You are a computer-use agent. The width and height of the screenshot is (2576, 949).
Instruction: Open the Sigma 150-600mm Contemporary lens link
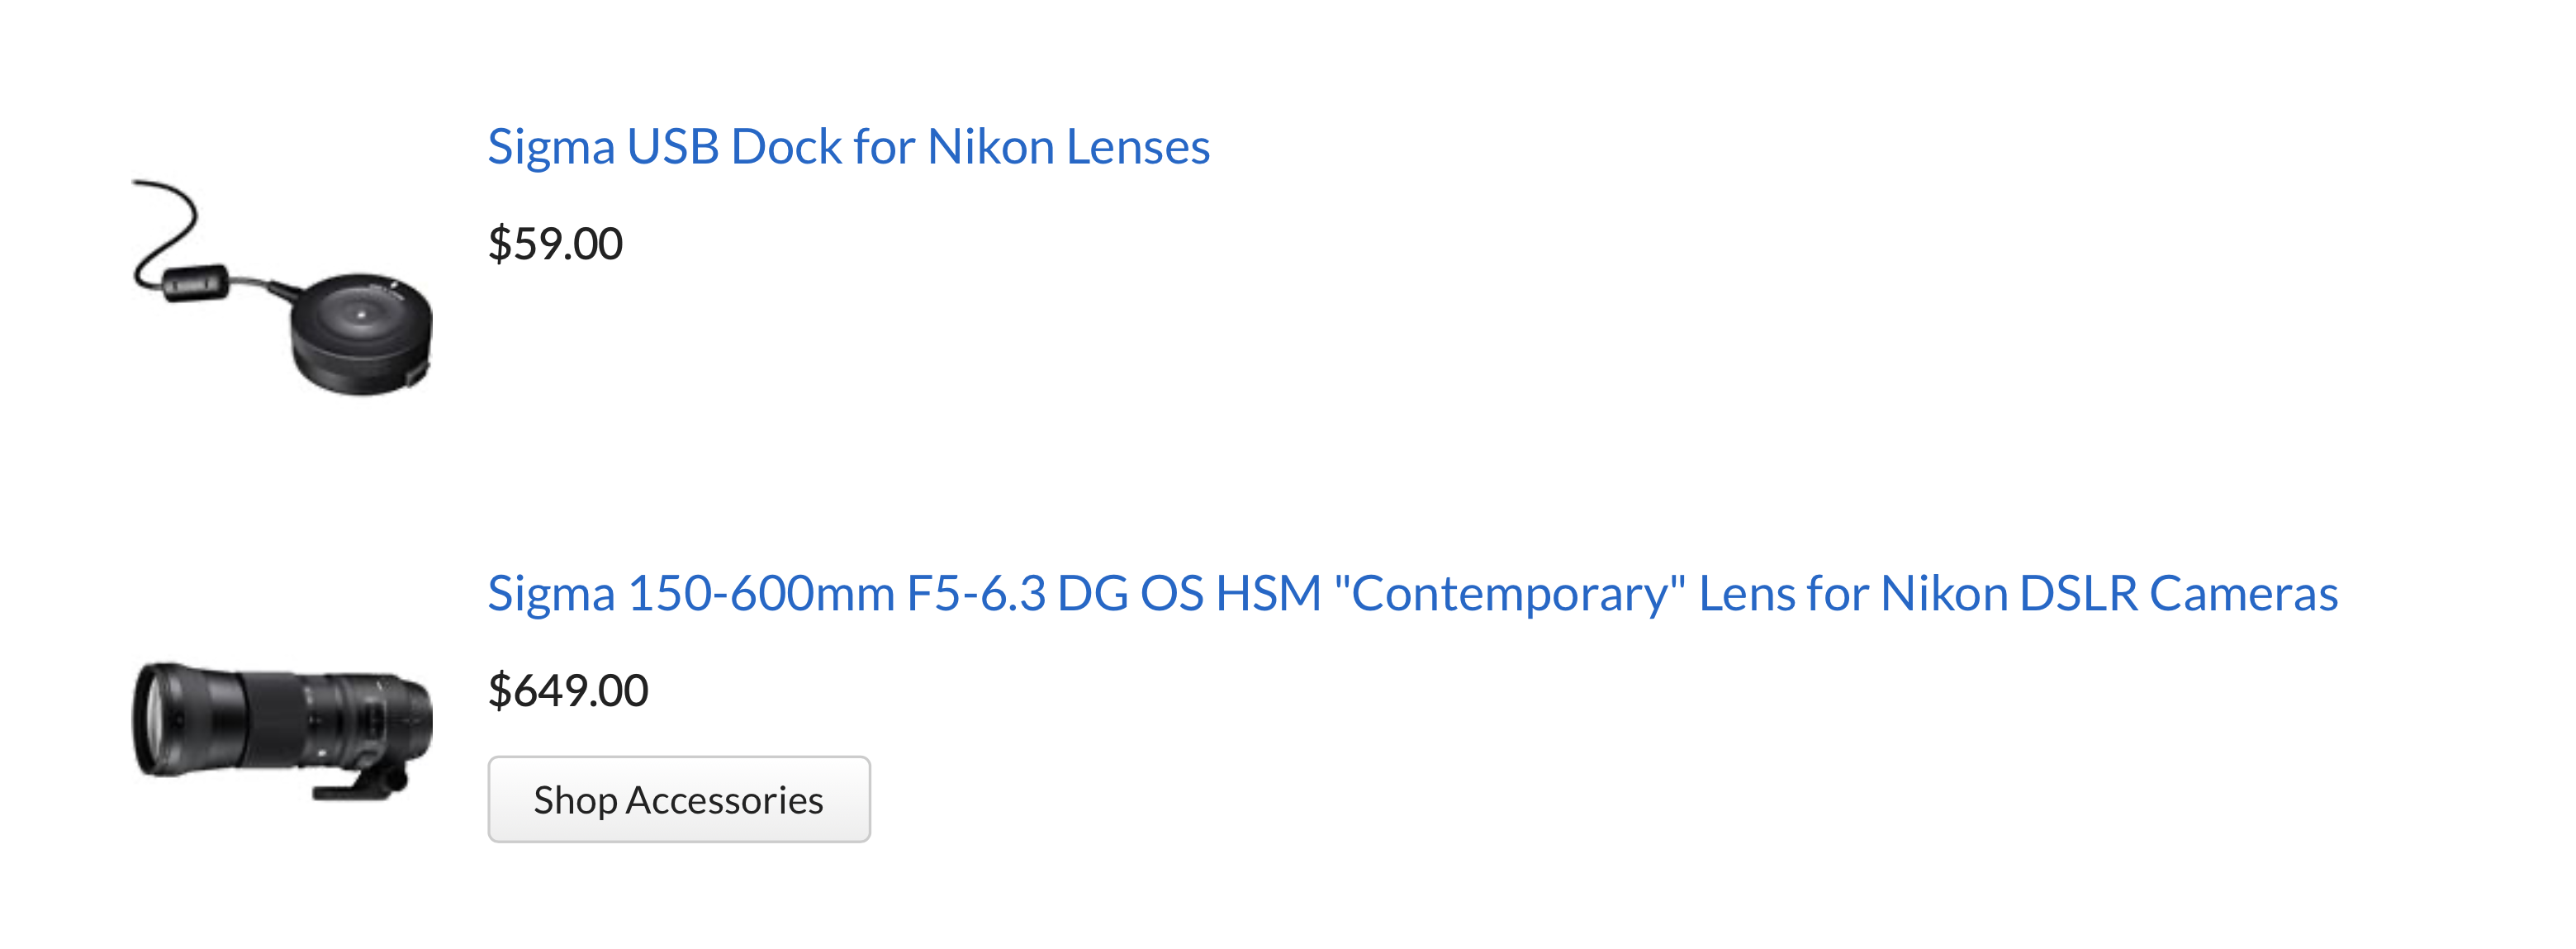pyautogui.click(x=1412, y=594)
